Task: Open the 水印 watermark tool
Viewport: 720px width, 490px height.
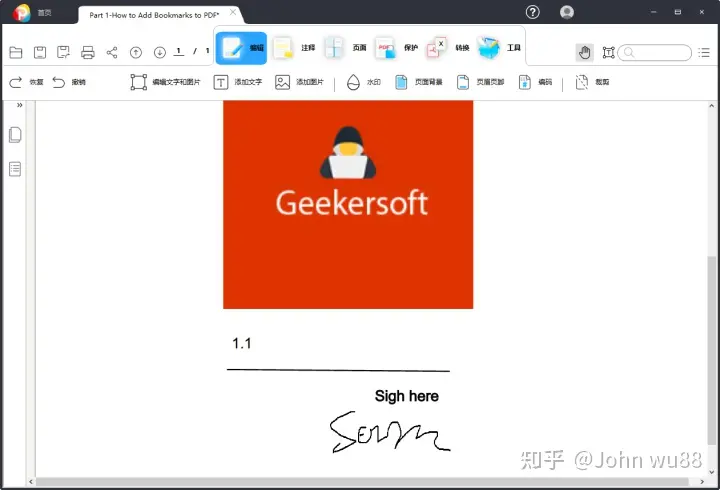Action: (364, 82)
